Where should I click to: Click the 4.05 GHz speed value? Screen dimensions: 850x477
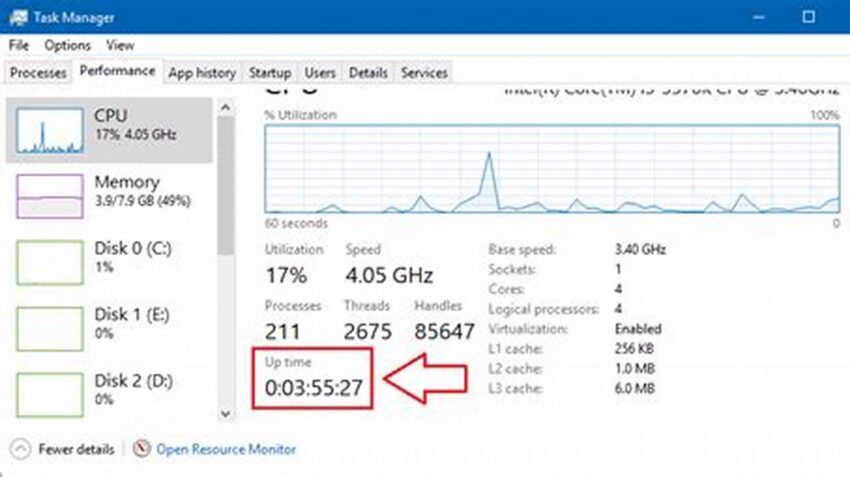pos(389,275)
